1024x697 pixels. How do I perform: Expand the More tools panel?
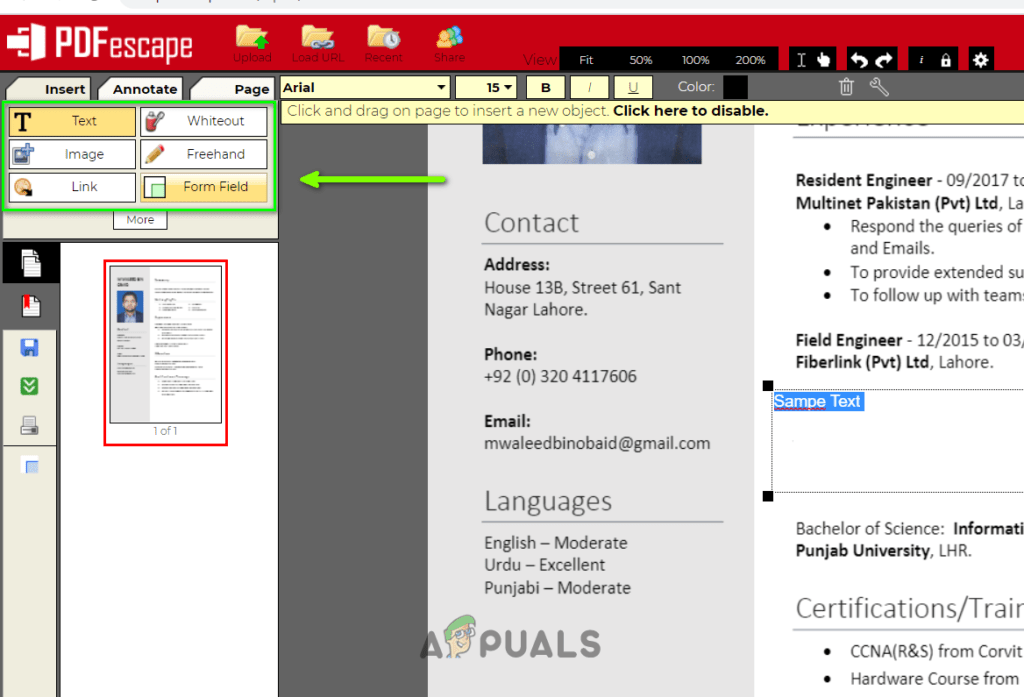[x=139, y=219]
